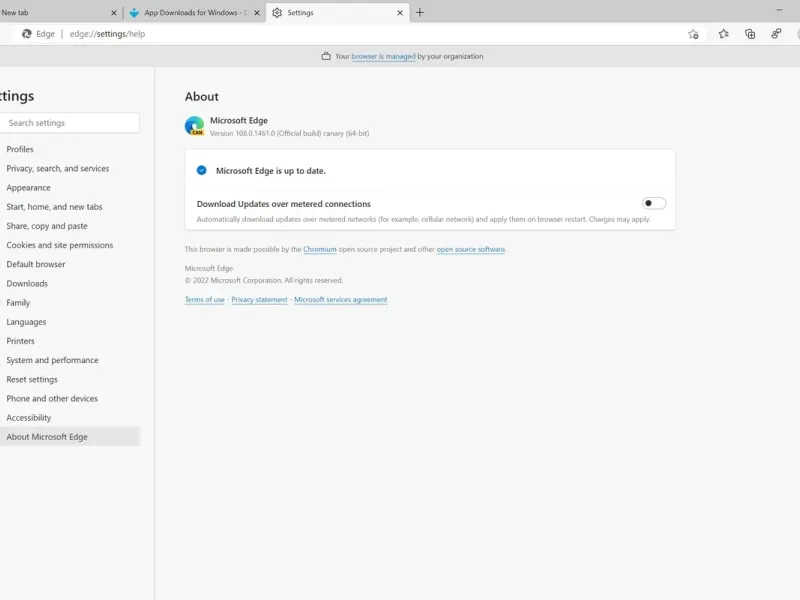Click the browser essentials icon at the toolbar's right end
This screenshot has height=600, width=800.
click(776, 34)
